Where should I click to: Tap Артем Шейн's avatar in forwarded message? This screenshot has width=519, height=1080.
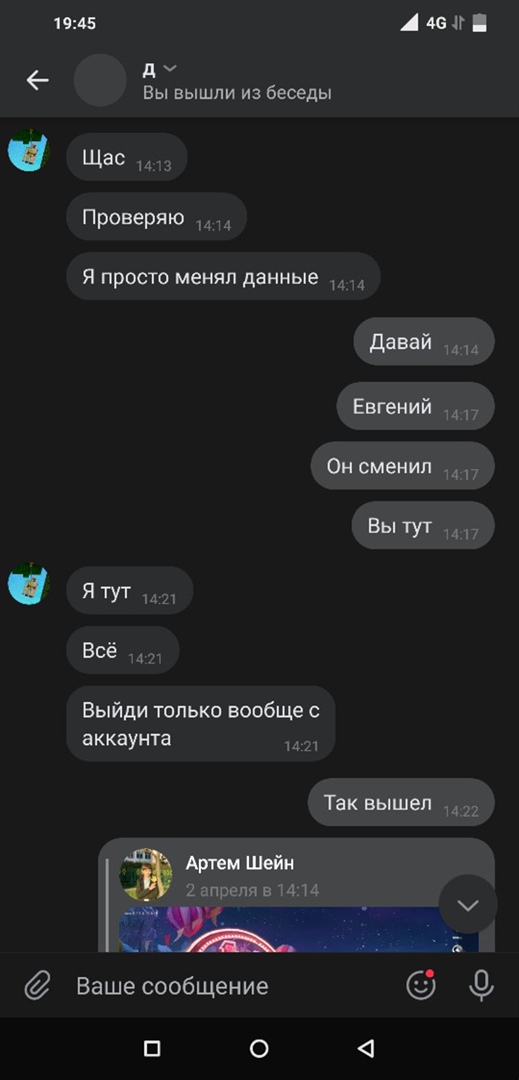[x=146, y=874]
